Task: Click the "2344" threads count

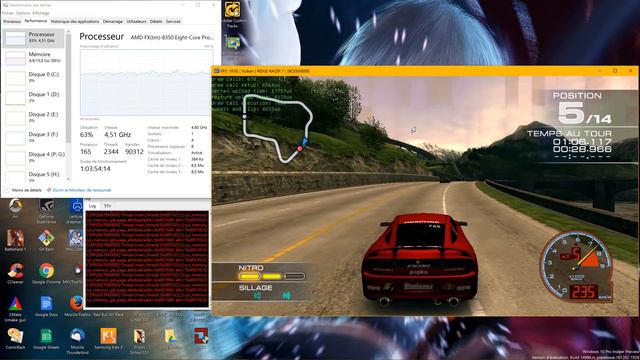Action: click(111, 152)
